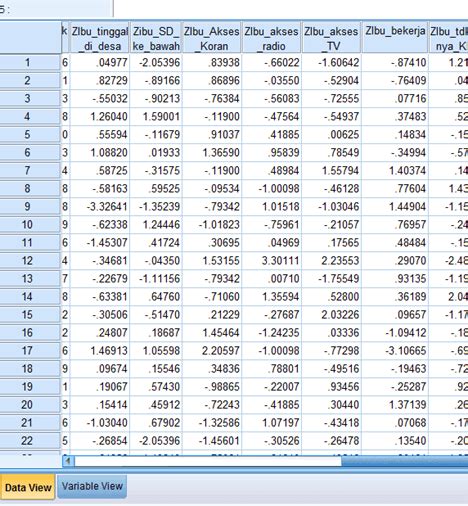468x506 pixels.
Task: Click cell value 1.36590 in row 6
Action: [x=212, y=153]
